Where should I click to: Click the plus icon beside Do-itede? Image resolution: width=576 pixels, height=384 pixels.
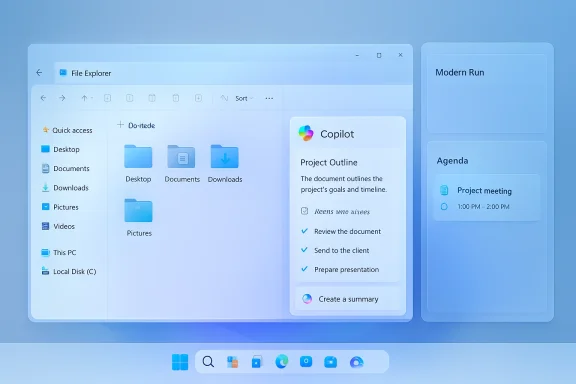click(120, 125)
